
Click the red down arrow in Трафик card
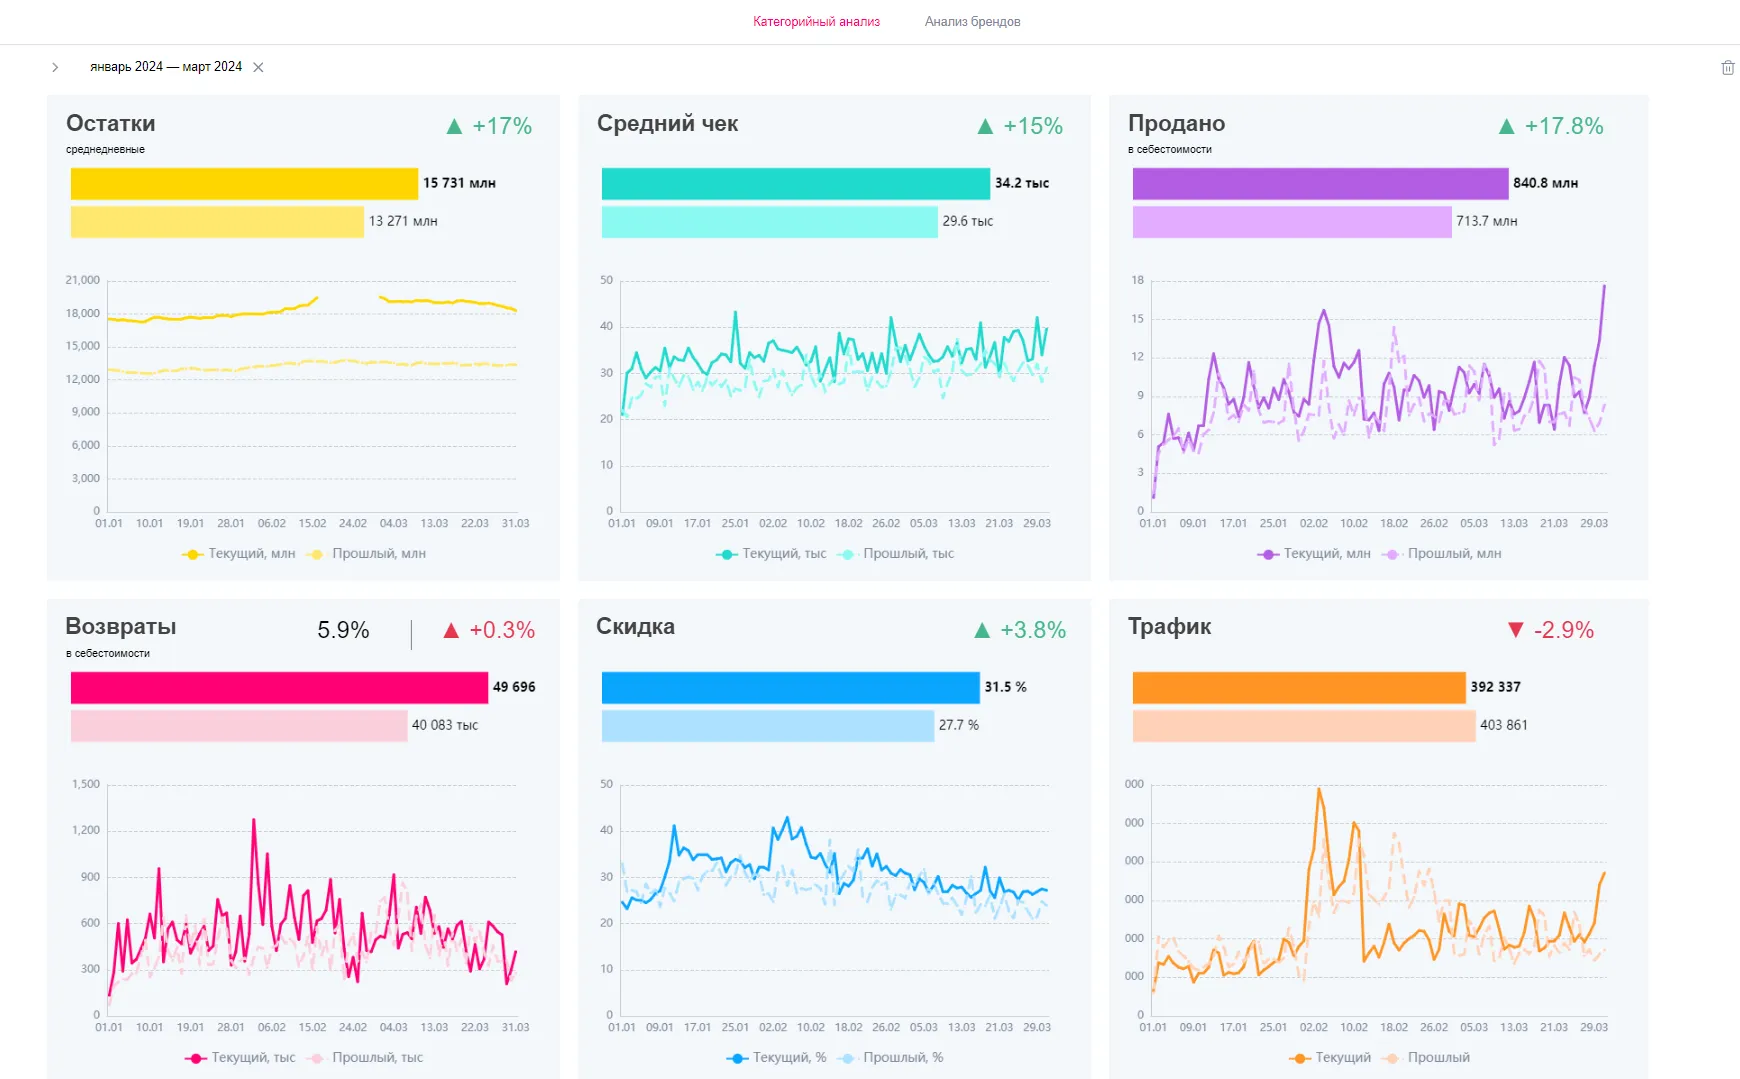[1515, 630]
